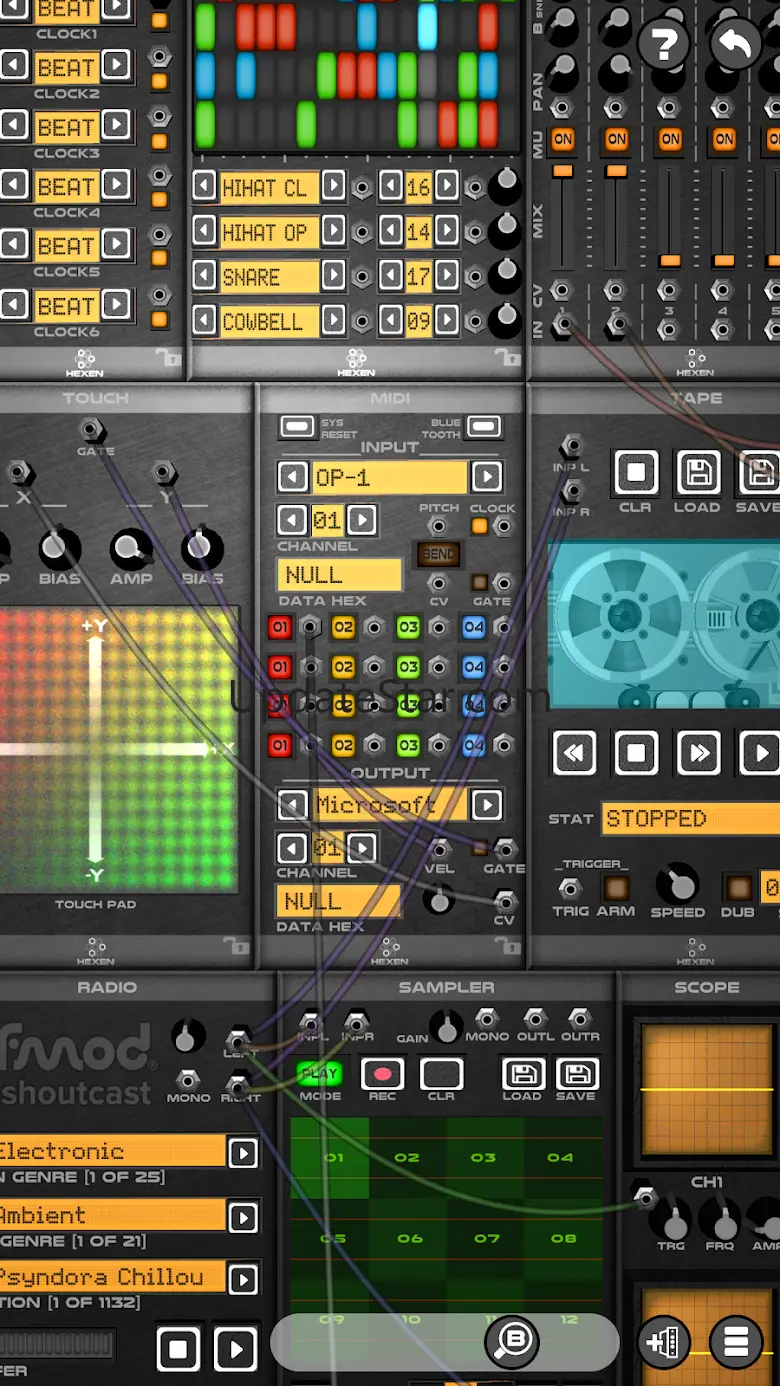Click the undo back arrow icon
Viewport: 780px width, 1386px height.
tap(736, 43)
